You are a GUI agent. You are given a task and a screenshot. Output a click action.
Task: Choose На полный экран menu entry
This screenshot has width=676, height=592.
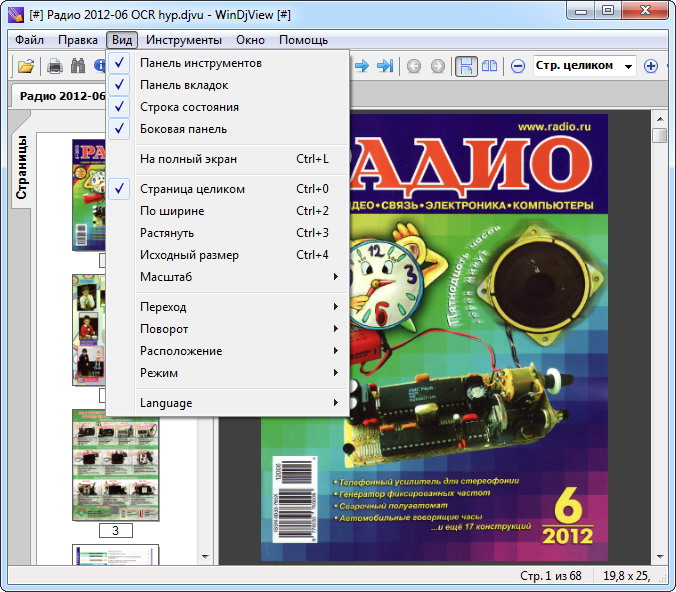(228, 159)
